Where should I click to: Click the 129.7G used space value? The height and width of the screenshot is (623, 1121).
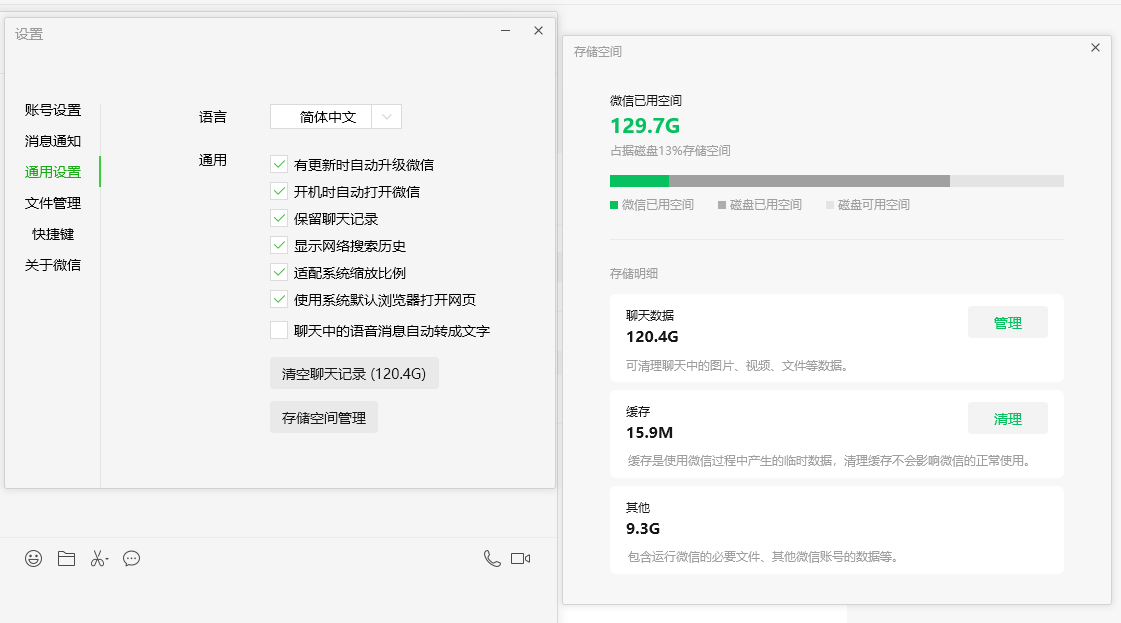(645, 126)
